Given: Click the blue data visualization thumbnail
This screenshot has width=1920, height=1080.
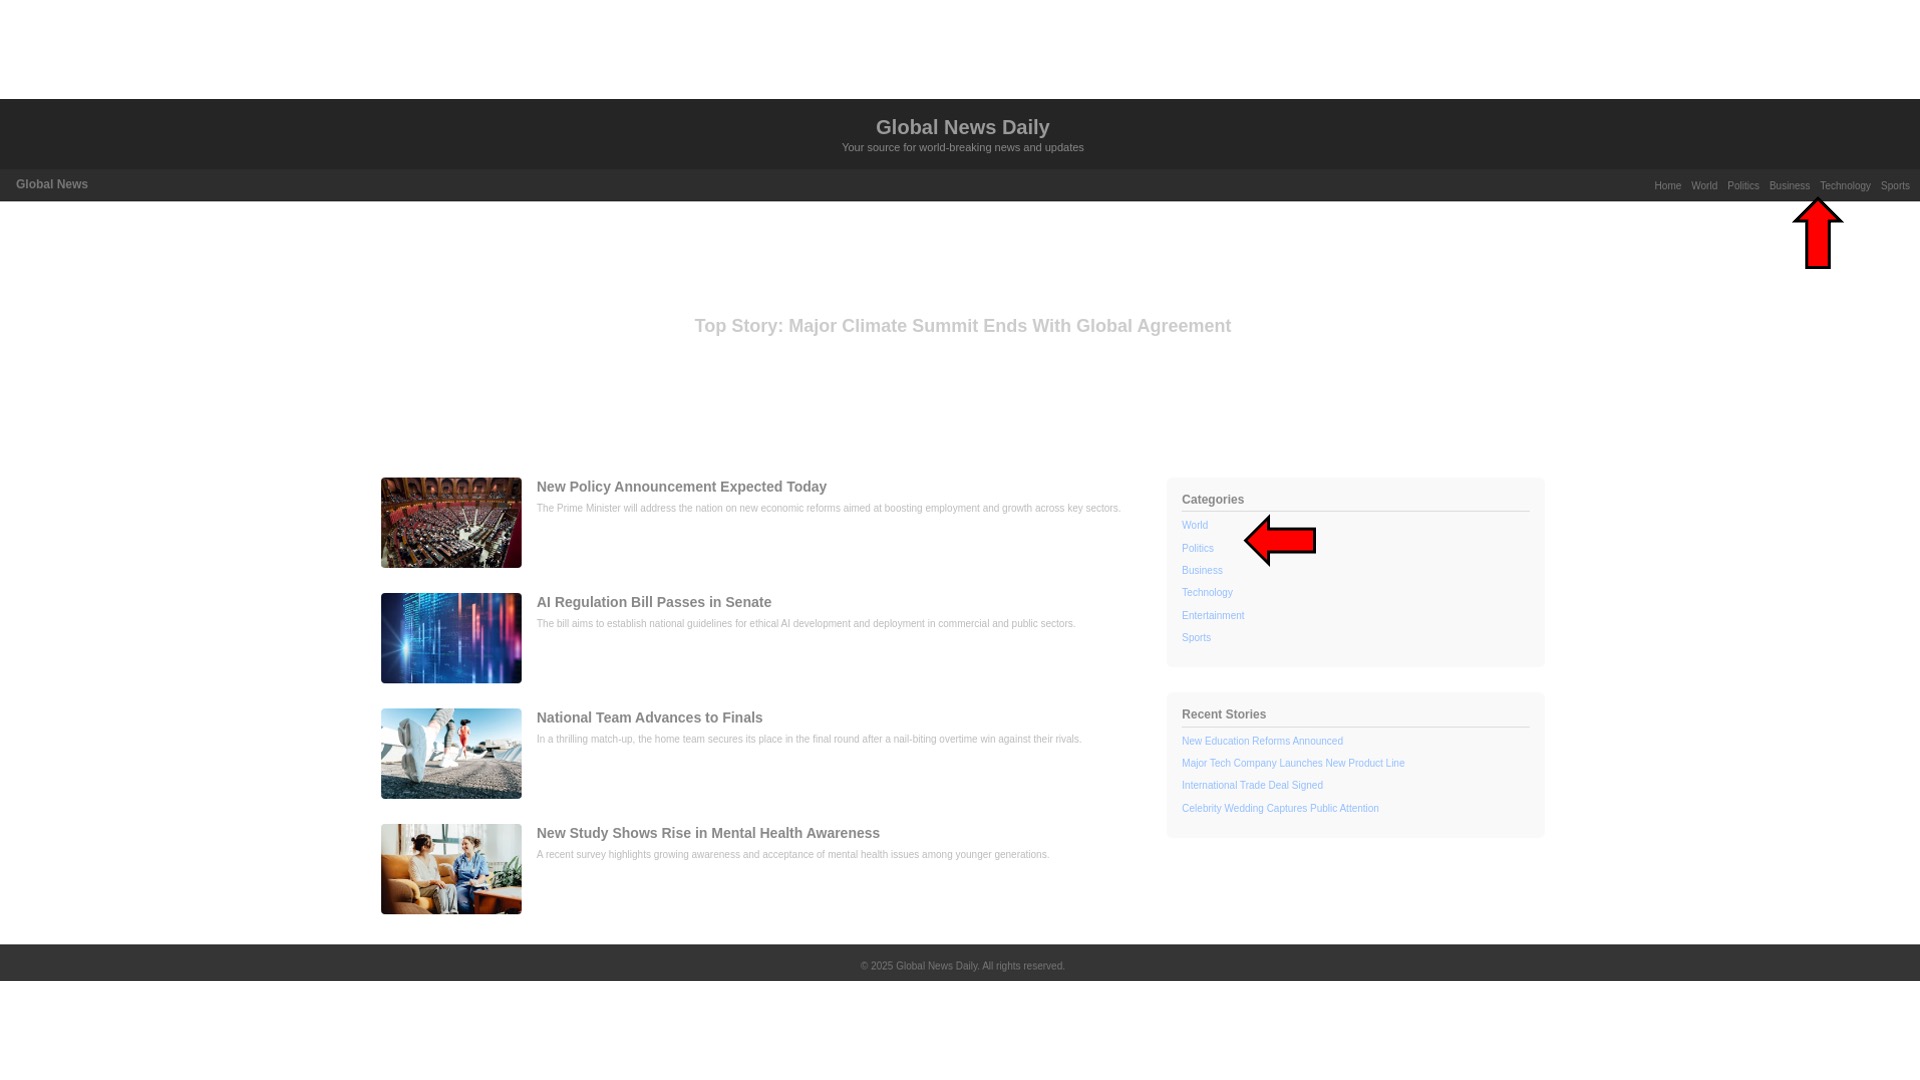Looking at the screenshot, I should coord(451,638).
